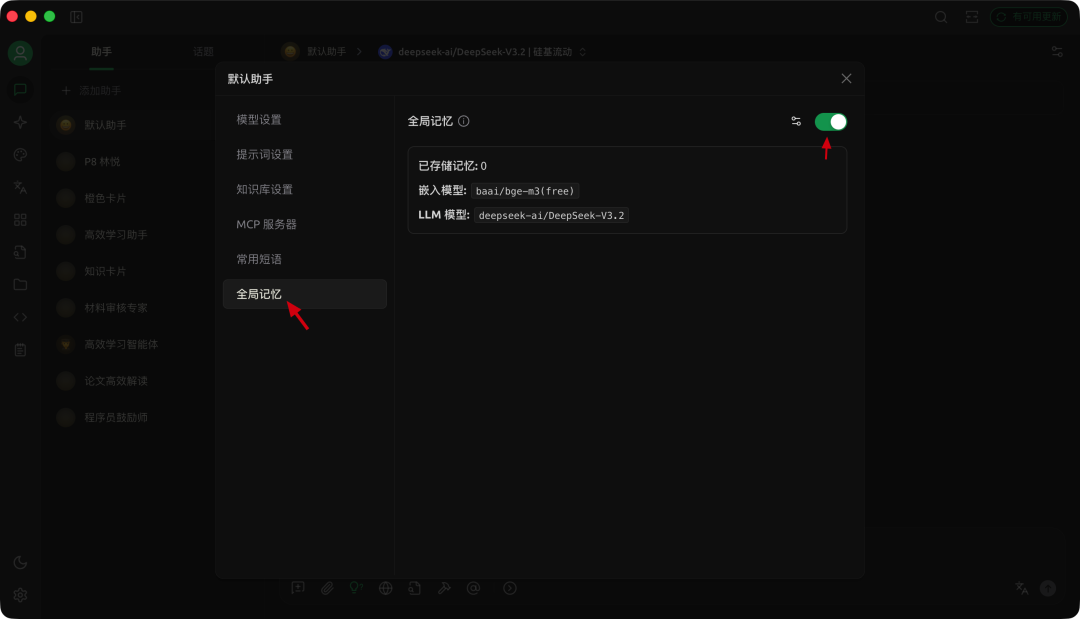The height and width of the screenshot is (619, 1080).
Task: Open MCP tools with the hammer icon
Action: coord(444,588)
